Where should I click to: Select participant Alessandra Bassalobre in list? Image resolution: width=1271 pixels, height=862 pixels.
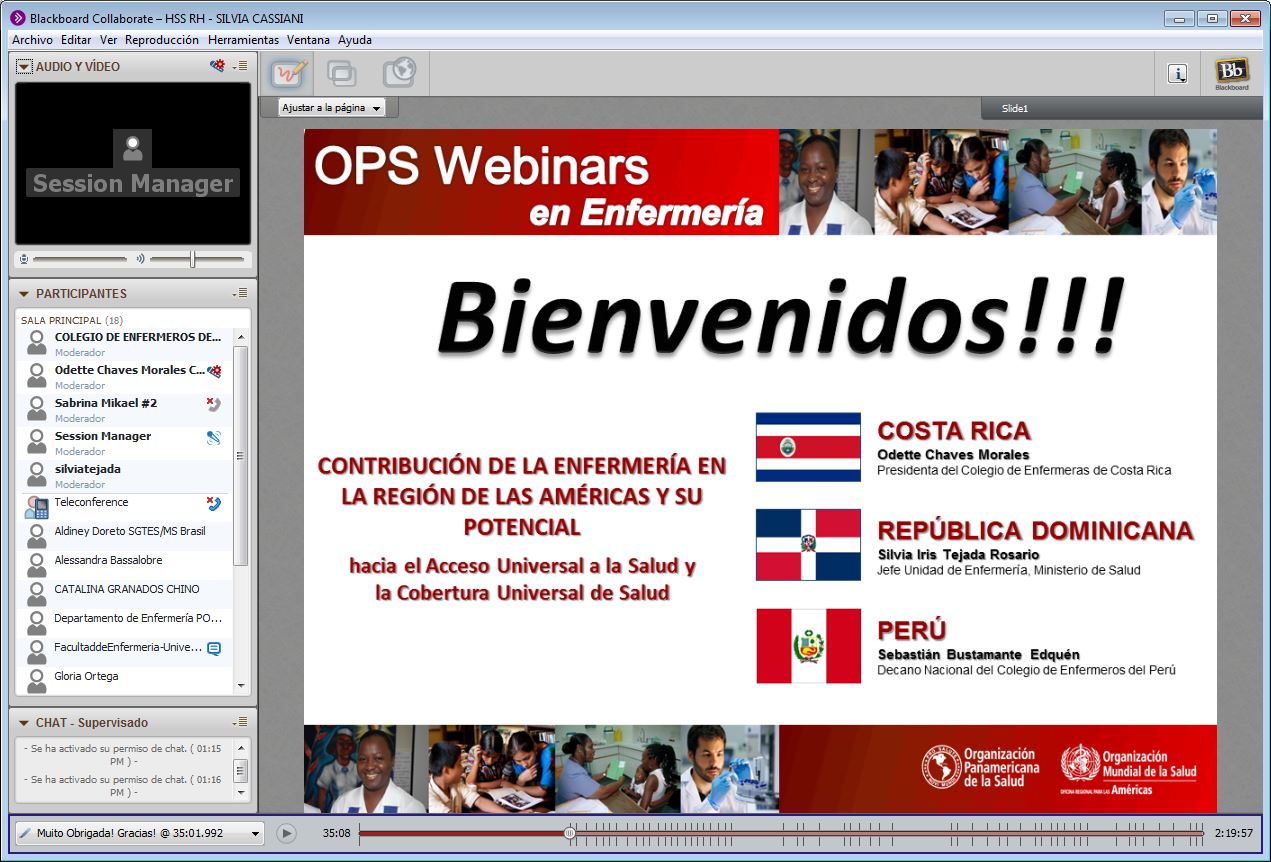click(108, 560)
